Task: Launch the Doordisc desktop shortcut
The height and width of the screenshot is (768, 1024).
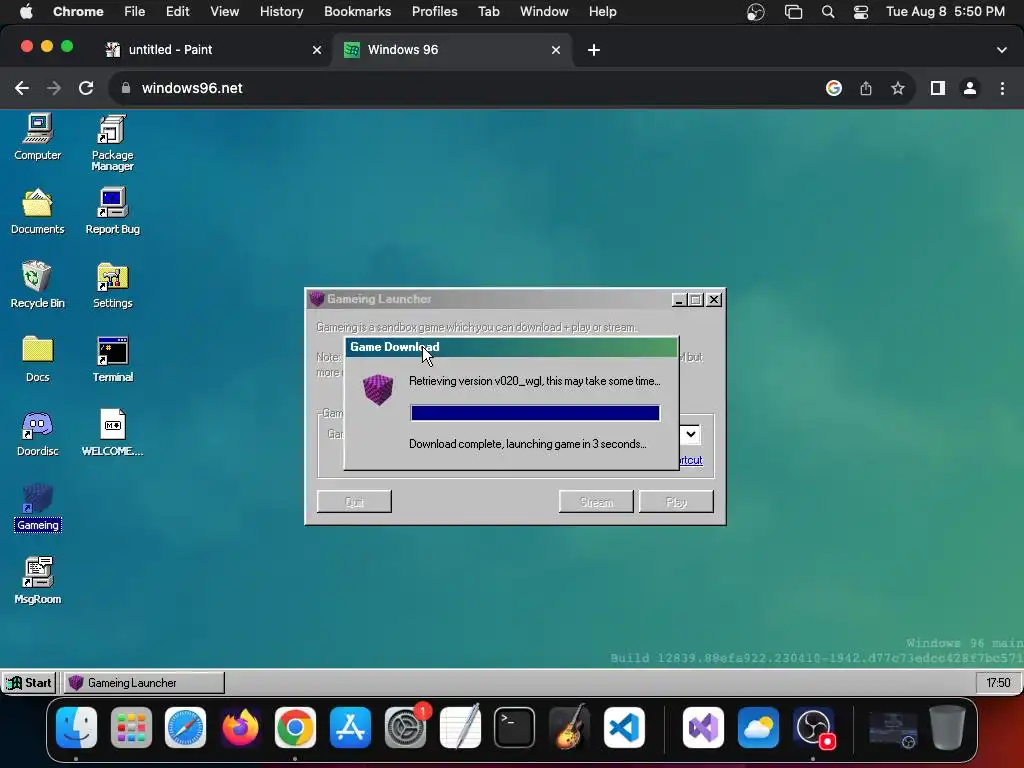Action: [x=37, y=434]
